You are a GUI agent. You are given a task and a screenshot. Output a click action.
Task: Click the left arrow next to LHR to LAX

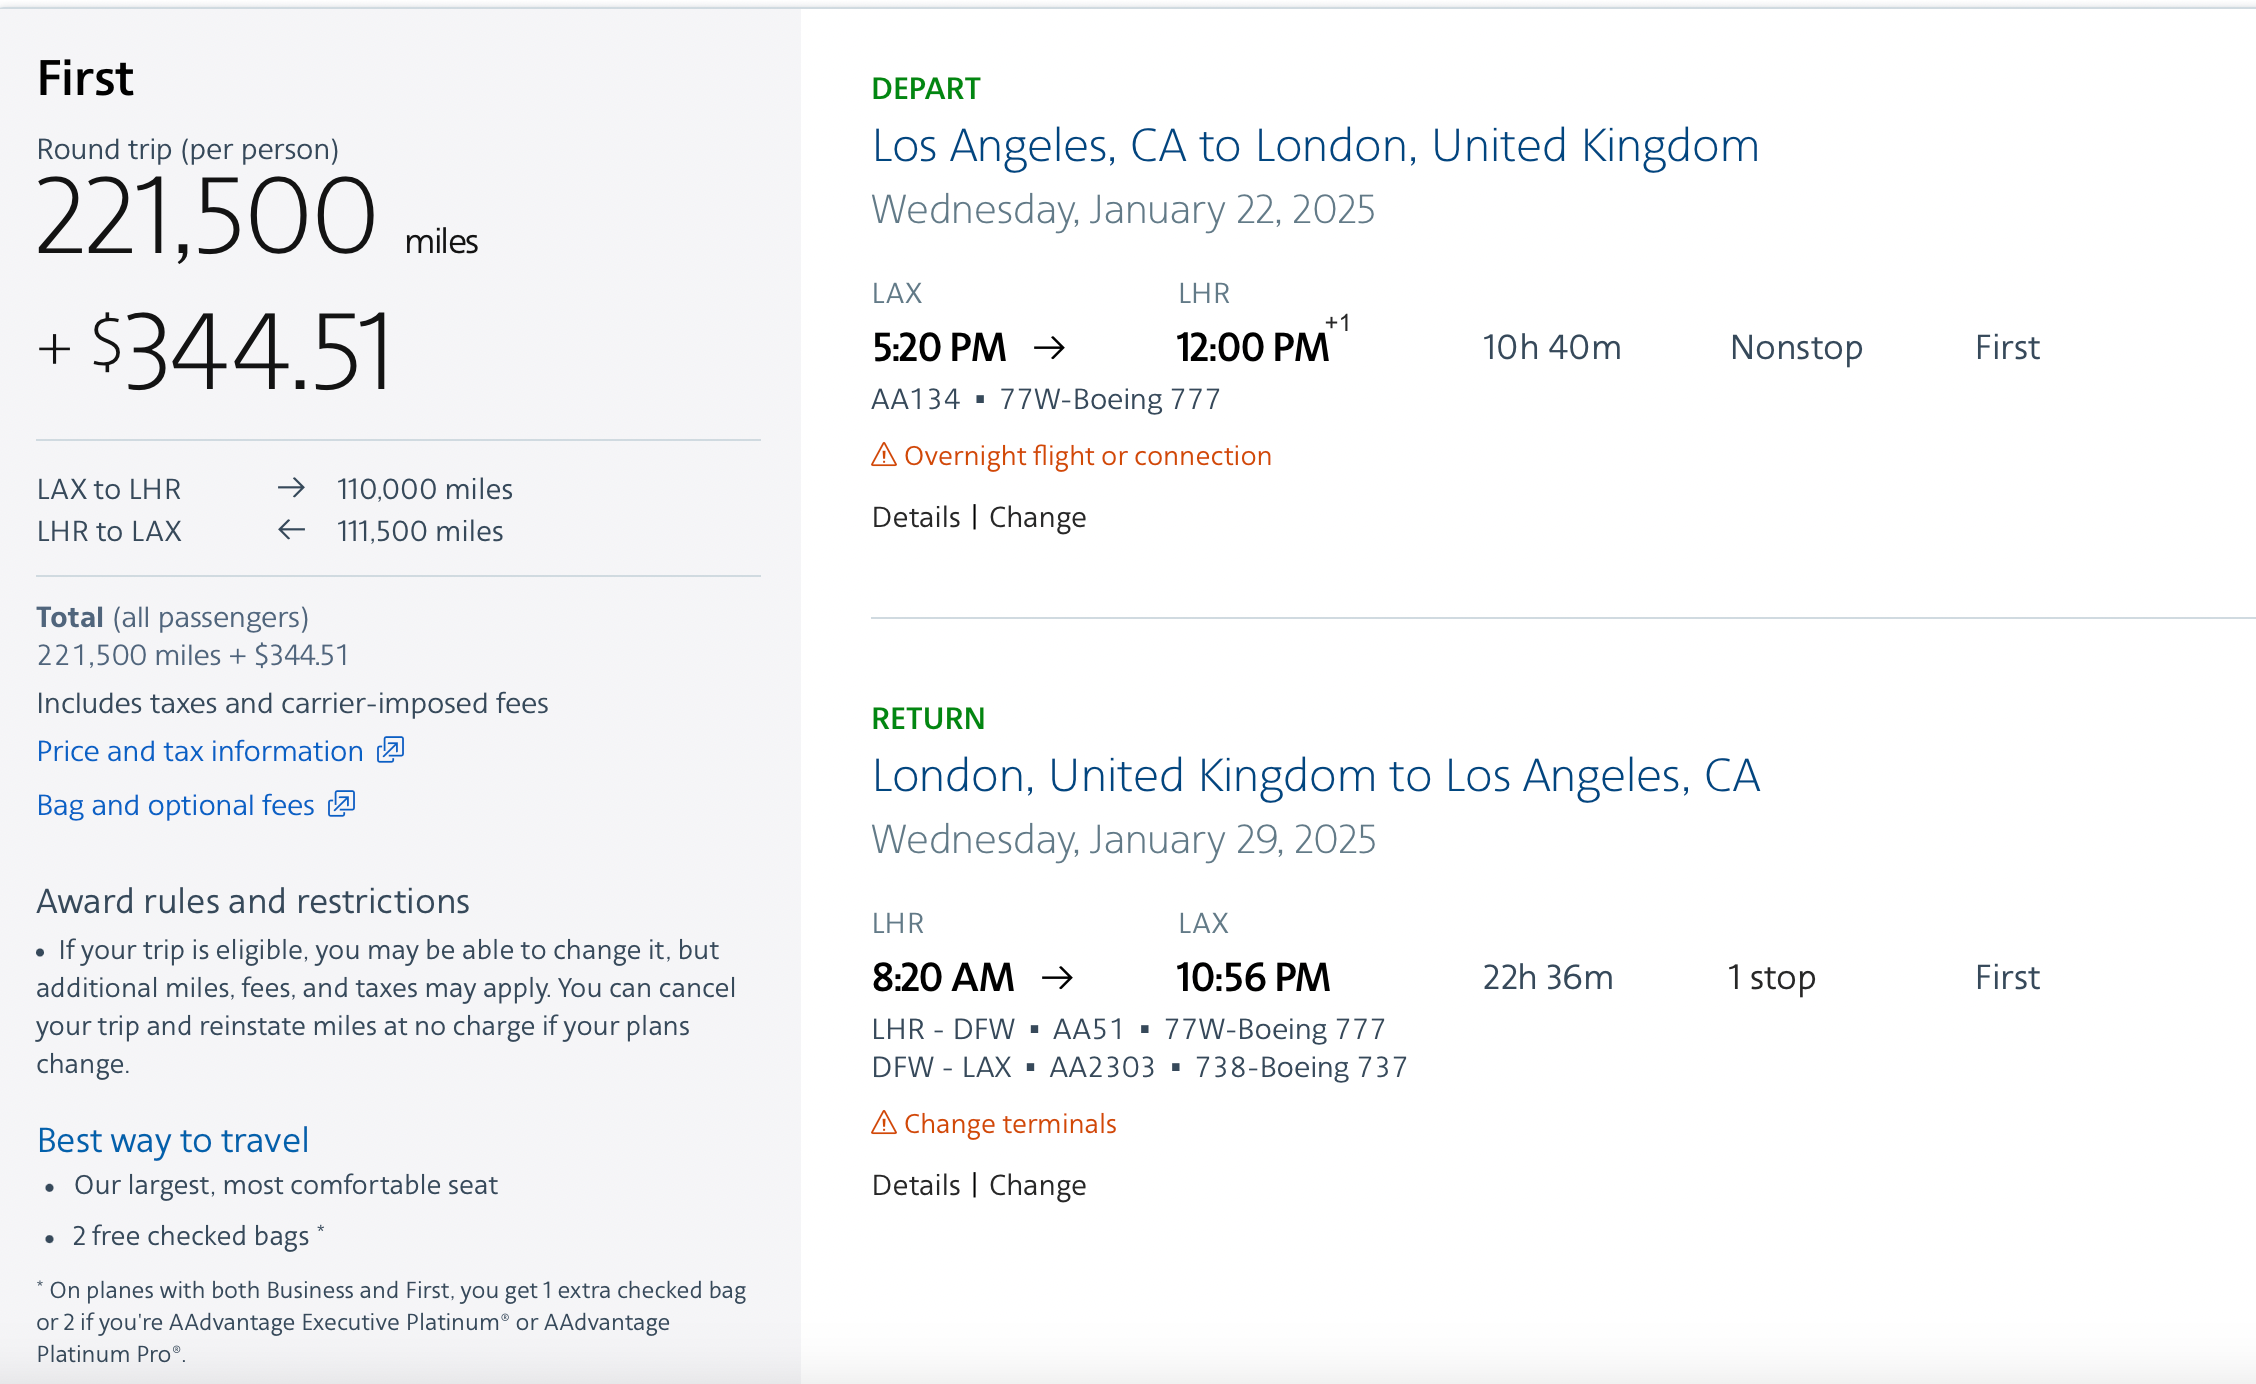291,530
